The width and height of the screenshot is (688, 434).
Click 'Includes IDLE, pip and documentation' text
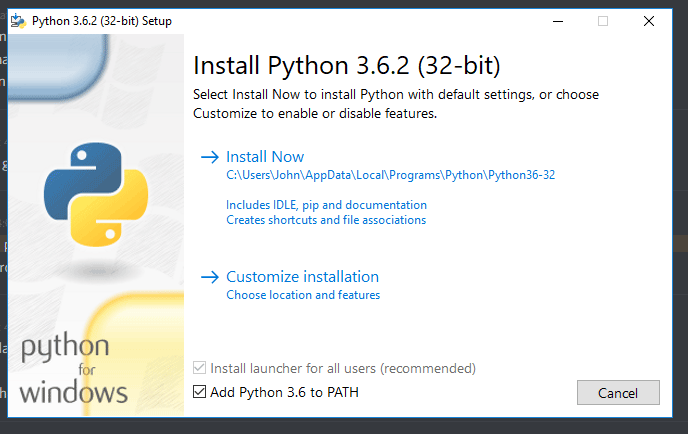coord(326,205)
